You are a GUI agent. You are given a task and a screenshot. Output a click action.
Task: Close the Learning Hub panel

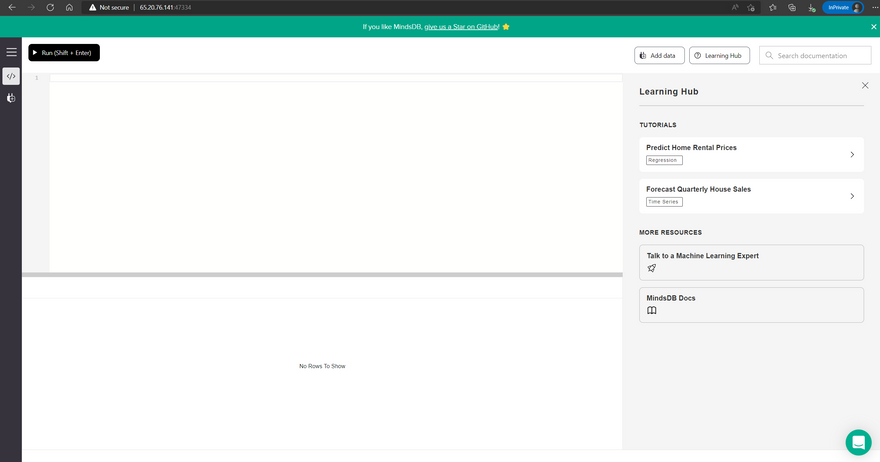(x=865, y=86)
